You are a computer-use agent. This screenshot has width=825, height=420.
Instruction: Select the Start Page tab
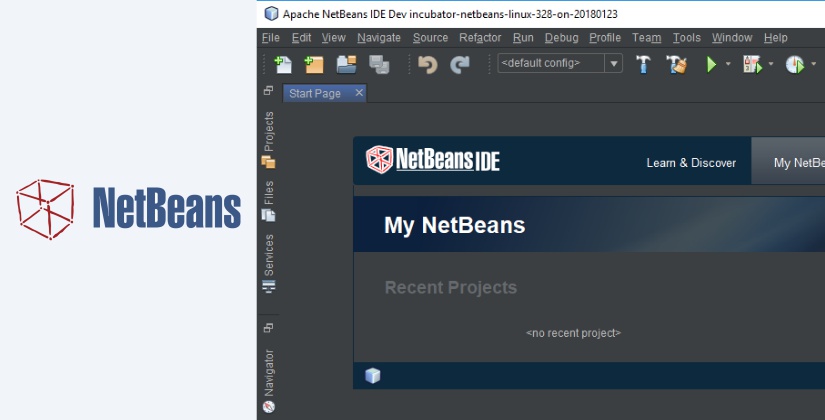click(x=315, y=93)
